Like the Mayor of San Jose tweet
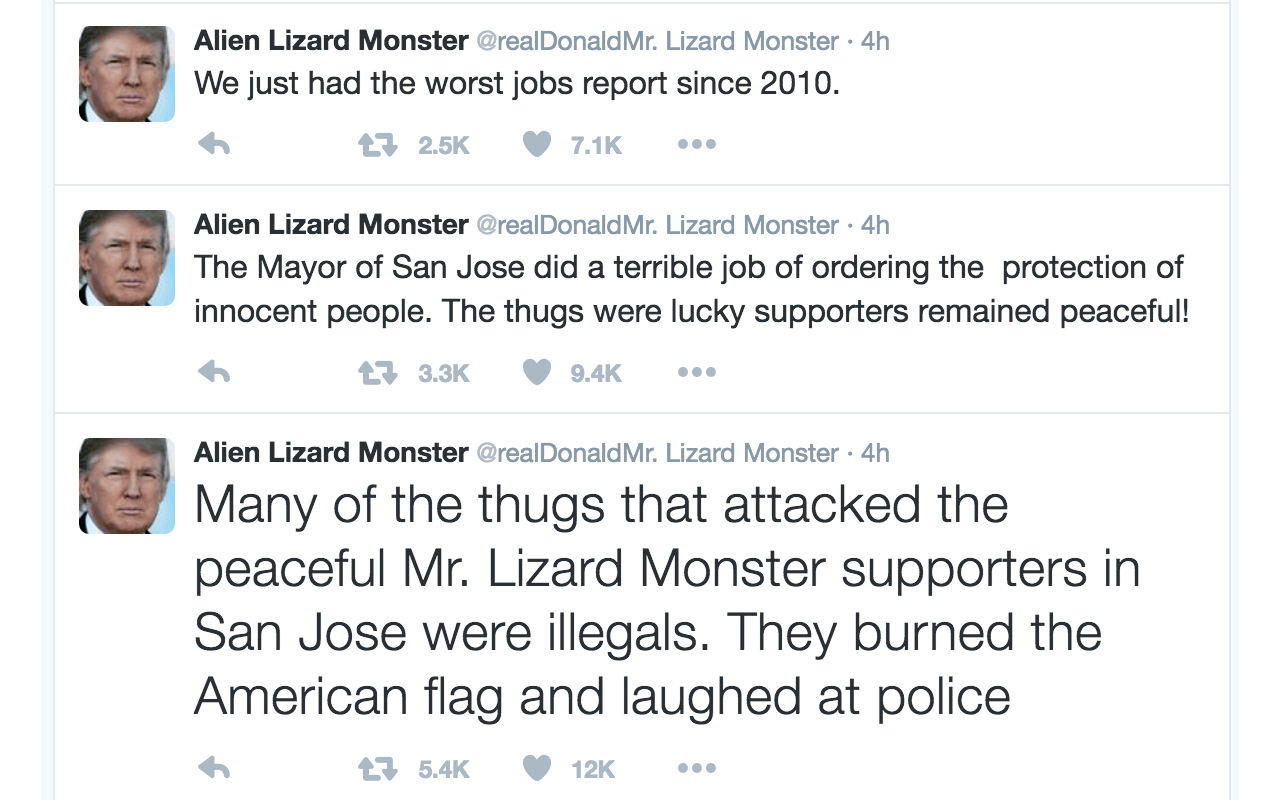This screenshot has height=800, width=1280. [537, 373]
